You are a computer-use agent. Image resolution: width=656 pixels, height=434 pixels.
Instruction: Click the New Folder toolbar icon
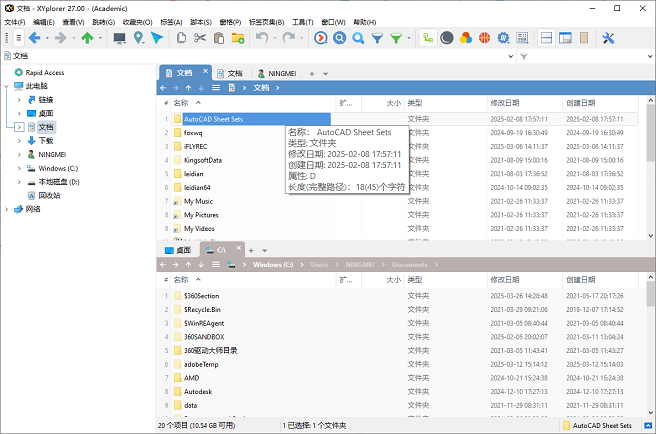click(x=238, y=38)
